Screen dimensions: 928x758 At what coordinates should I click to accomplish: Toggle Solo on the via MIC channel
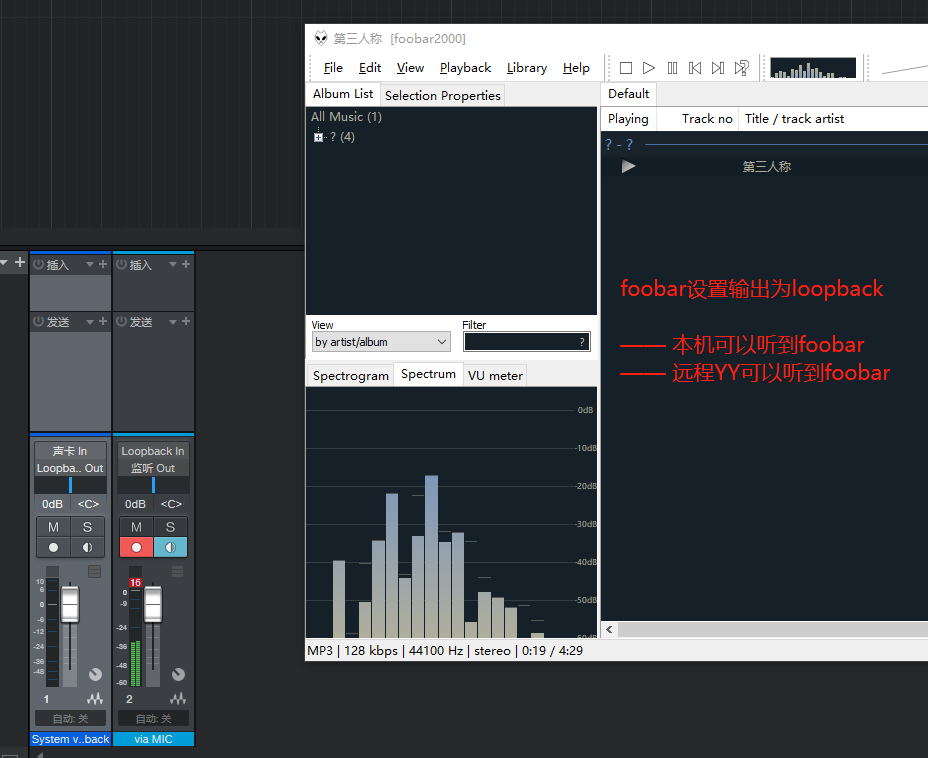[x=170, y=527]
